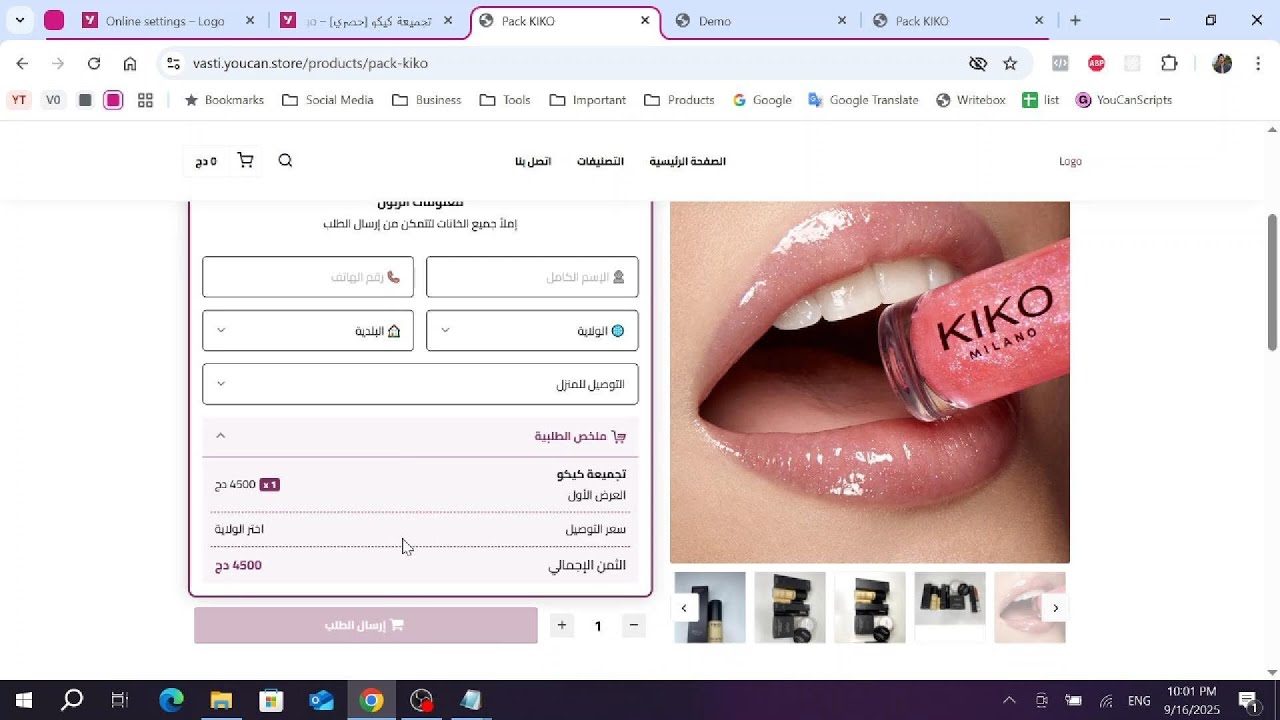Click the search magnifier in store header
Viewport: 1280px width, 720px height.
[x=285, y=161]
